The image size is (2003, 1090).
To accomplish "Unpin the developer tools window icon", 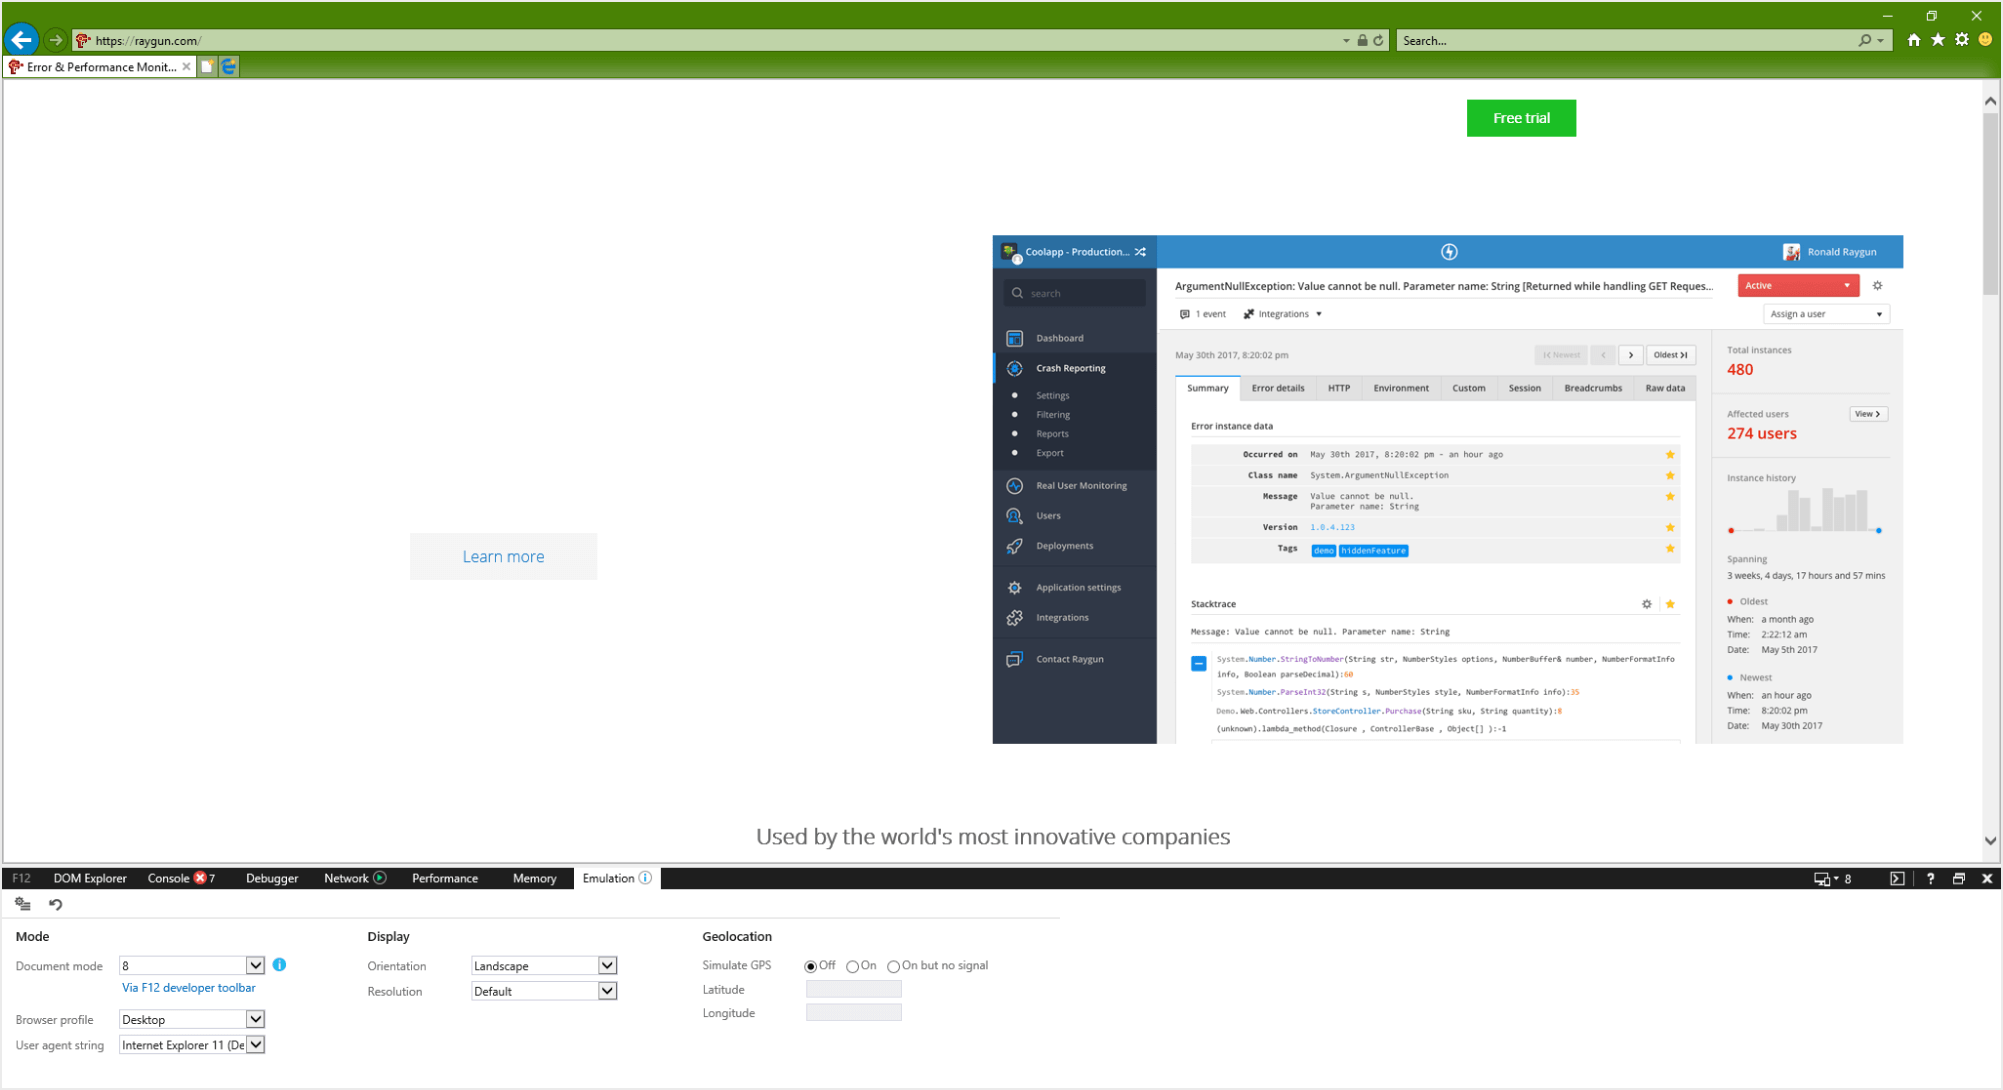I will 1959,878.
